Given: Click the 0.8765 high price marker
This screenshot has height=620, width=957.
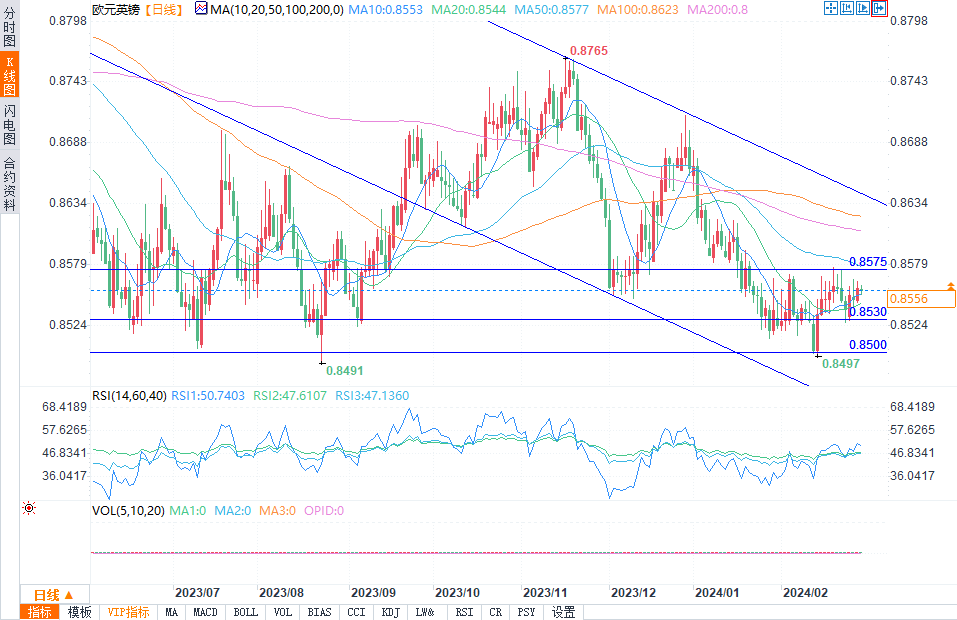Looking at the screenshot, I should pyautogui.click(x=588, y=51).
